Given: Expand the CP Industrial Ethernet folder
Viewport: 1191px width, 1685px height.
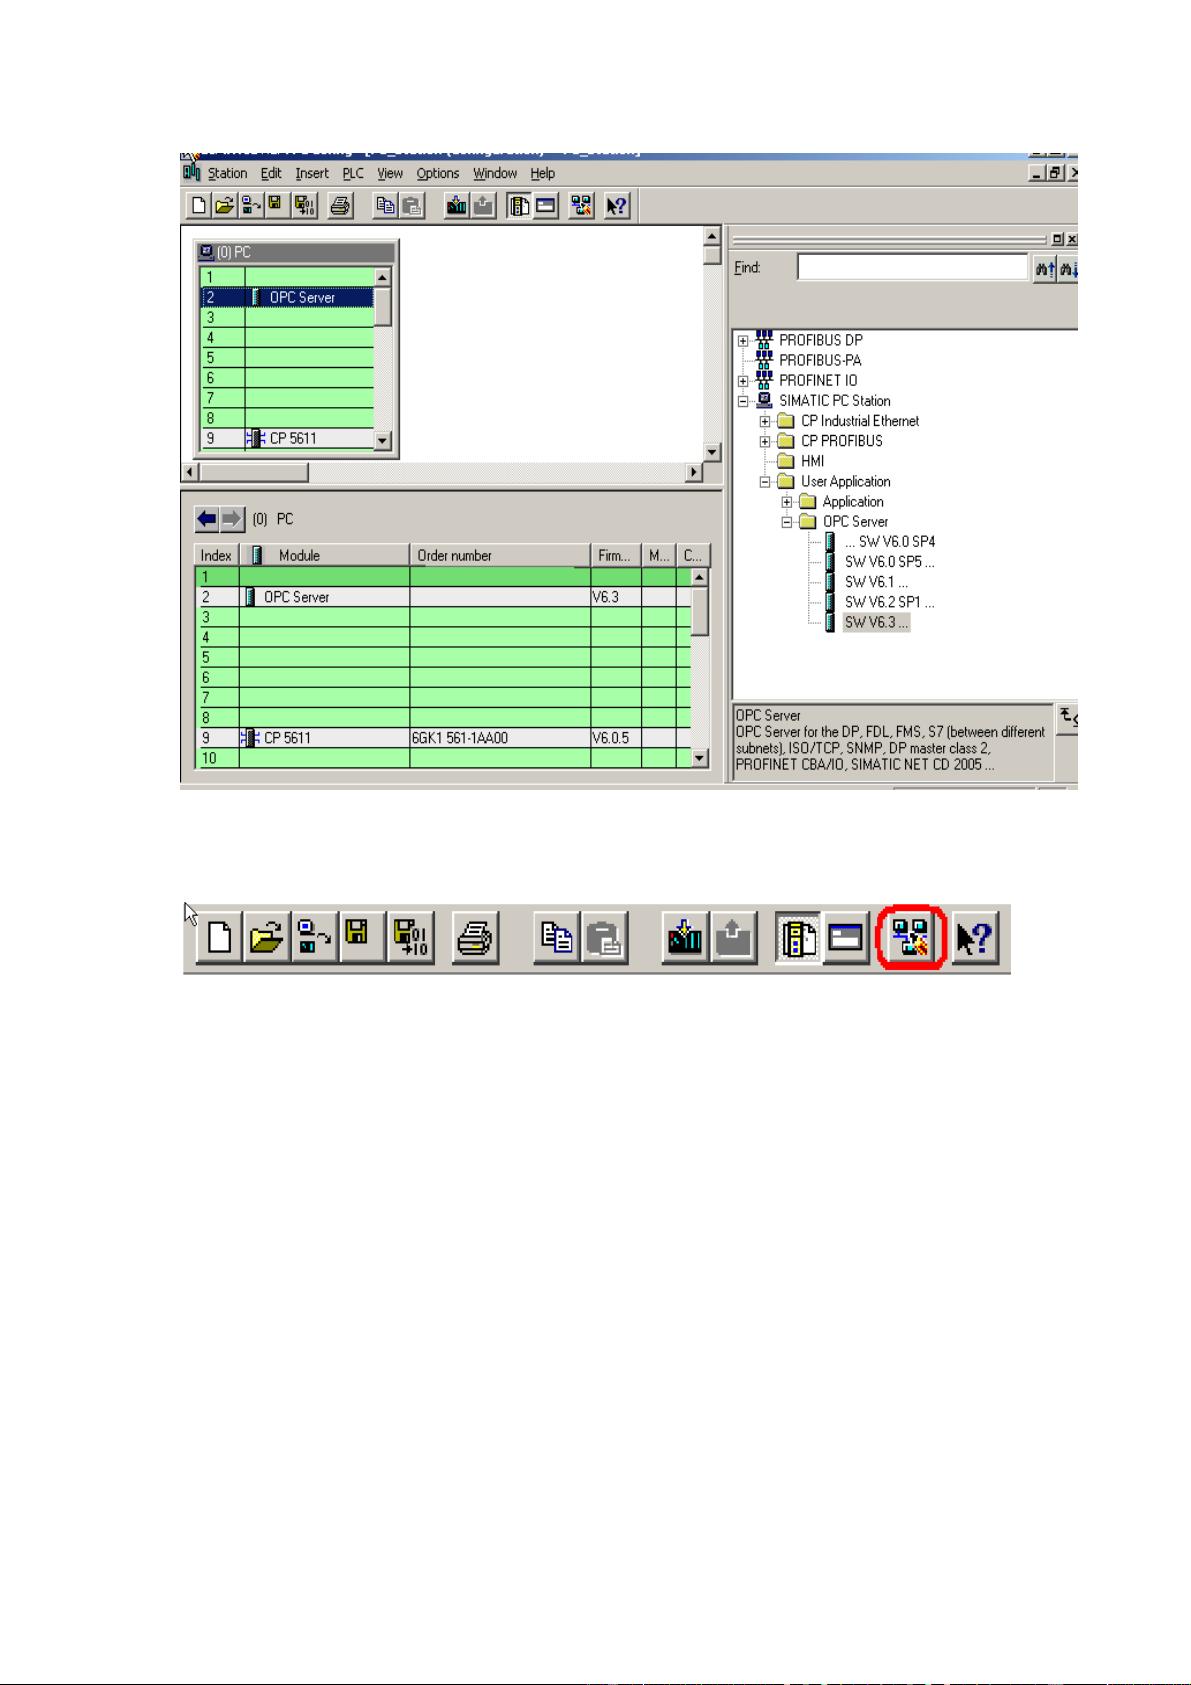Looking at the screenshot, I should 765,421.
